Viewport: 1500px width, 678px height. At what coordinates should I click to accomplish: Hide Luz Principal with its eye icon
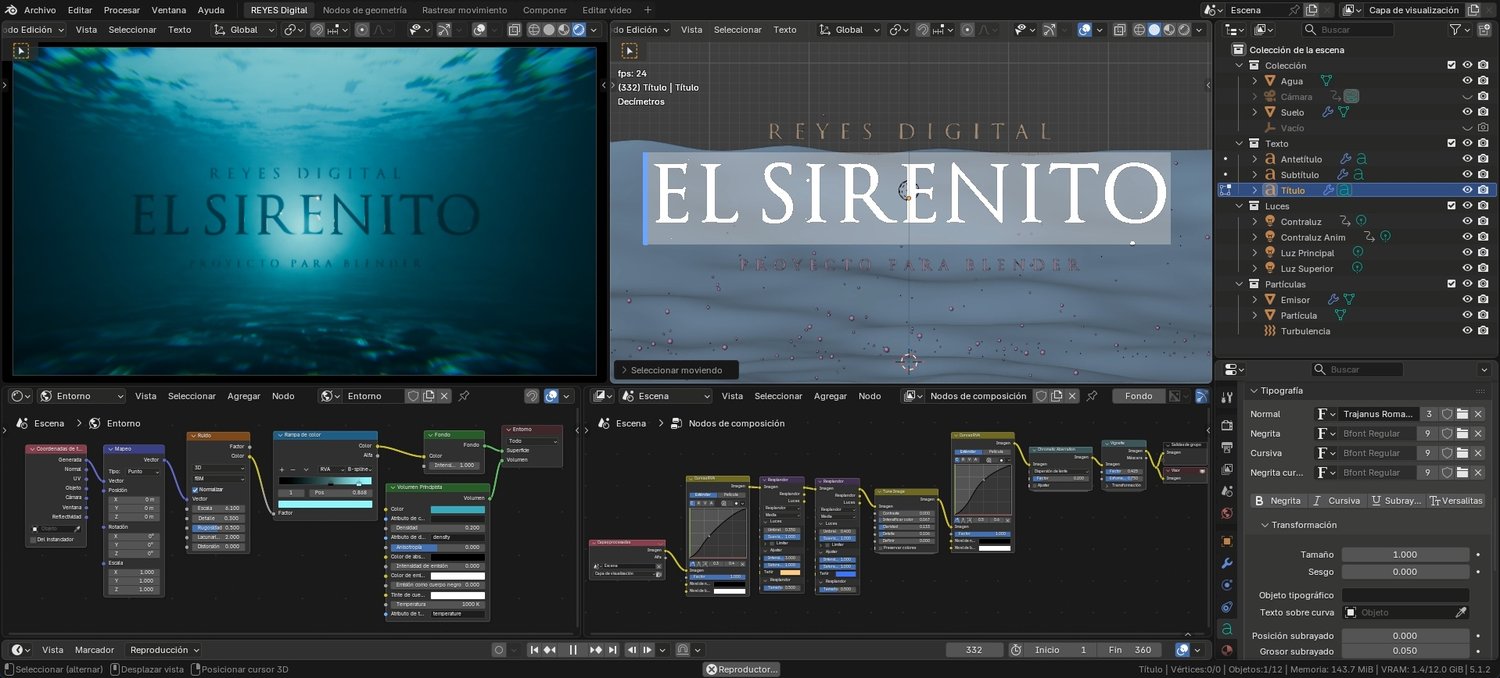tap(1467, 253)
